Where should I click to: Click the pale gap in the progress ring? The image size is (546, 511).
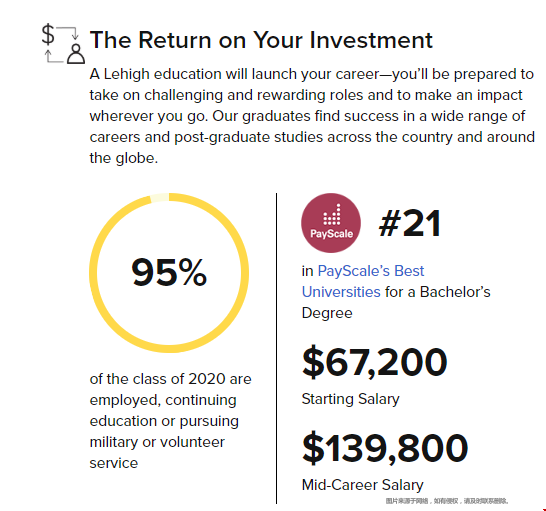tap(159, 198)
